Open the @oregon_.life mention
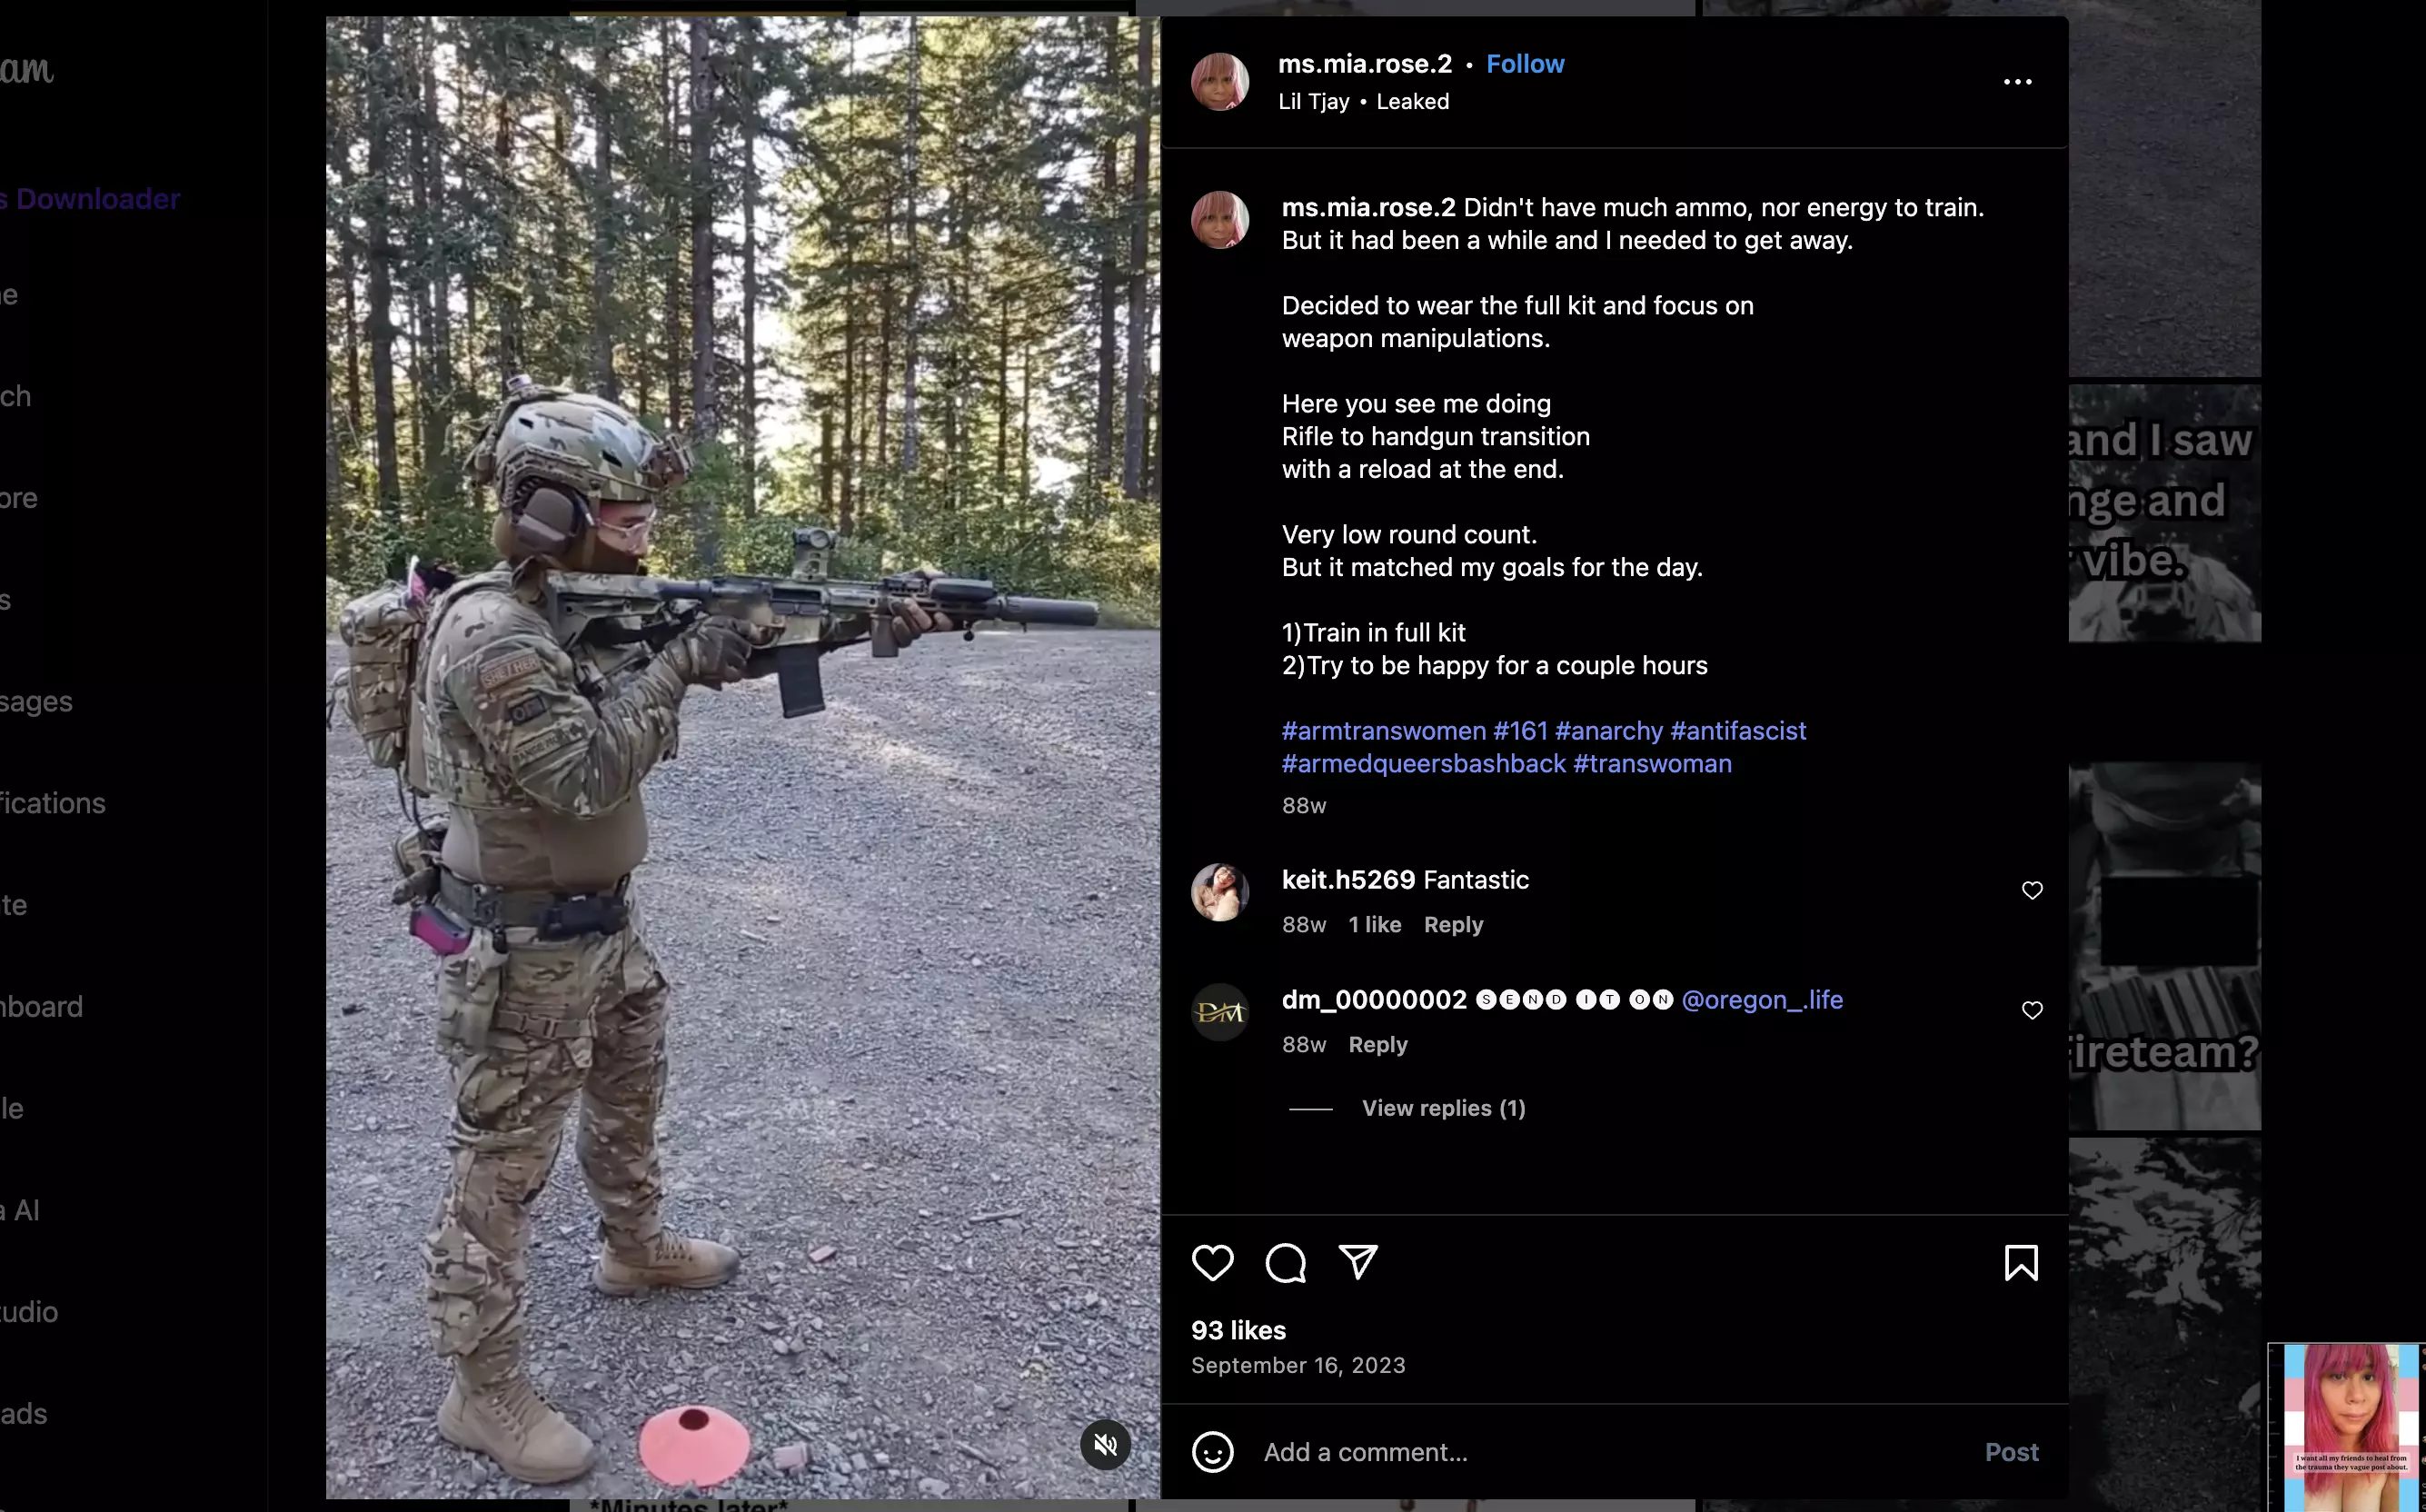Screen dimensions: 2426x1512 tap(1762, 1000)
